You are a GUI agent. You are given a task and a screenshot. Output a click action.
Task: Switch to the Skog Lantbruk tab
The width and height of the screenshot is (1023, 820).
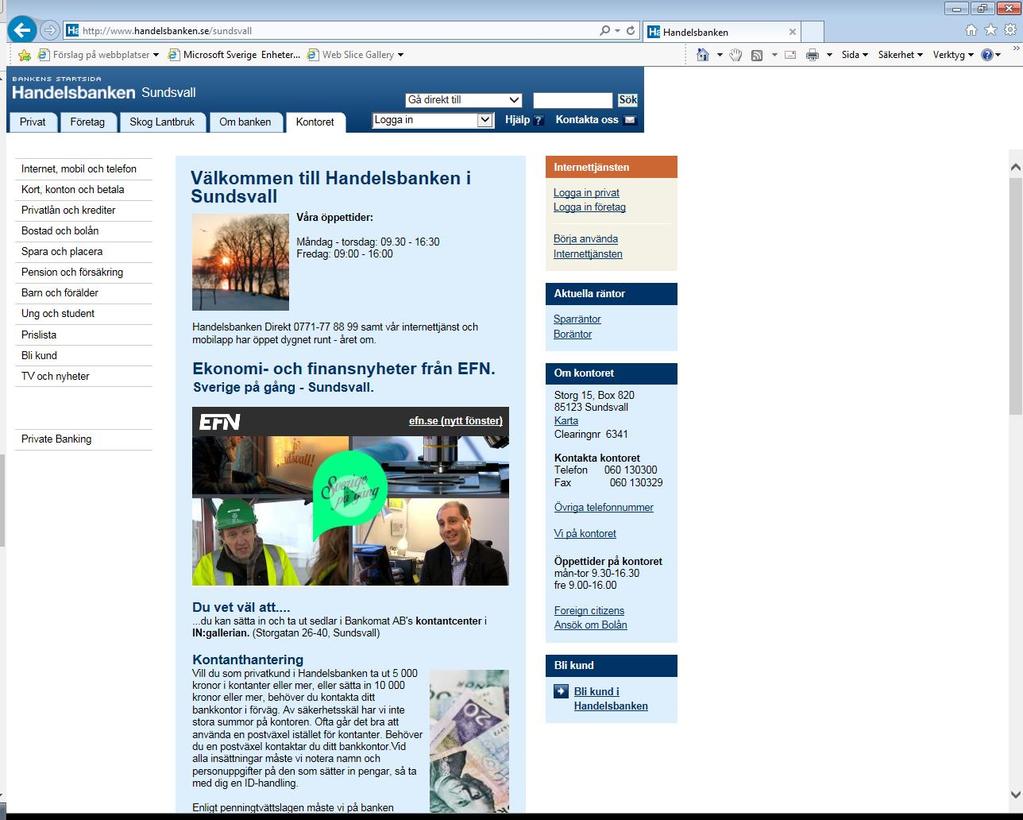162,122
